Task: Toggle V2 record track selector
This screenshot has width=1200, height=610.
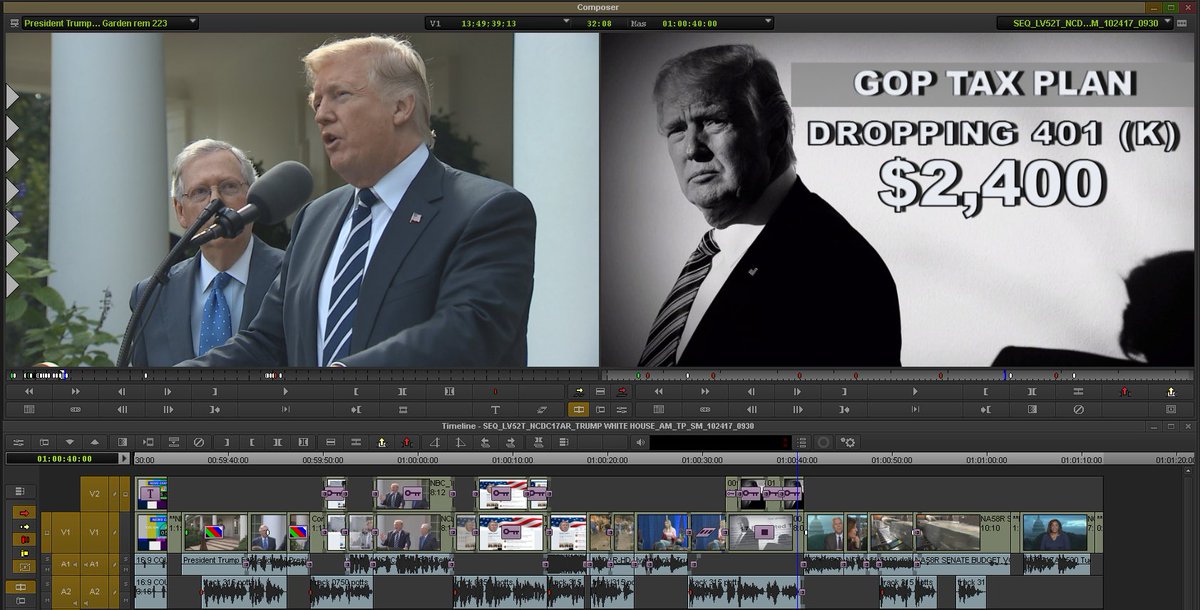Action: point(94,494)
